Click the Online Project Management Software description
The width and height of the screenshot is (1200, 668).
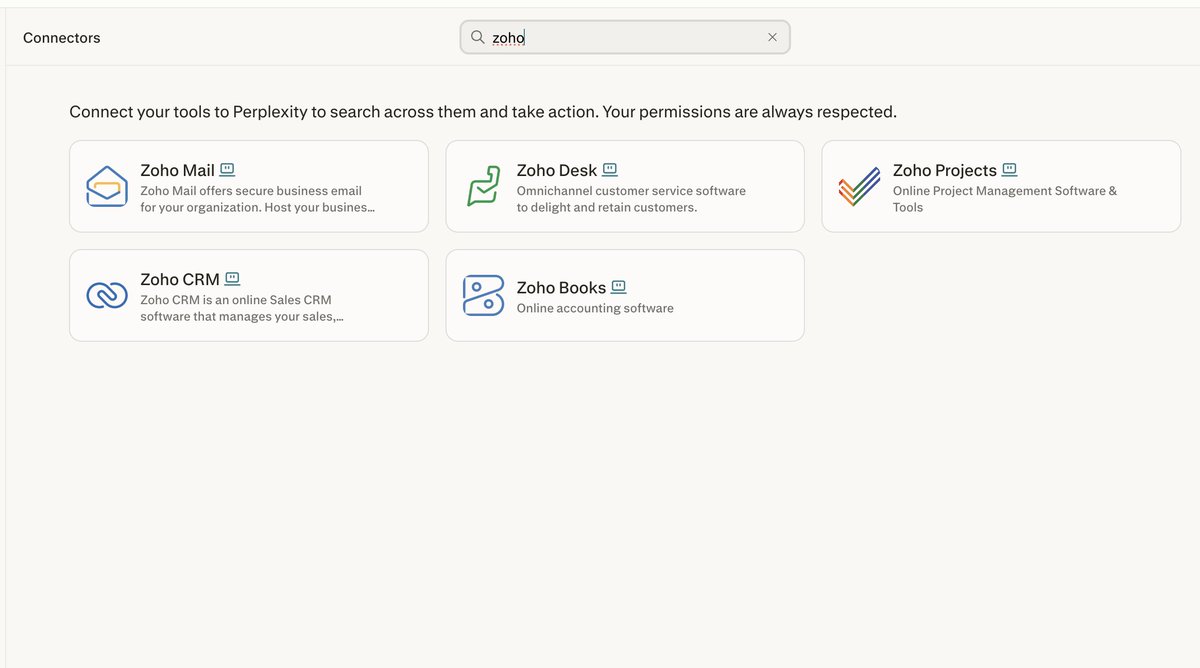click(x=1005, y=199)
